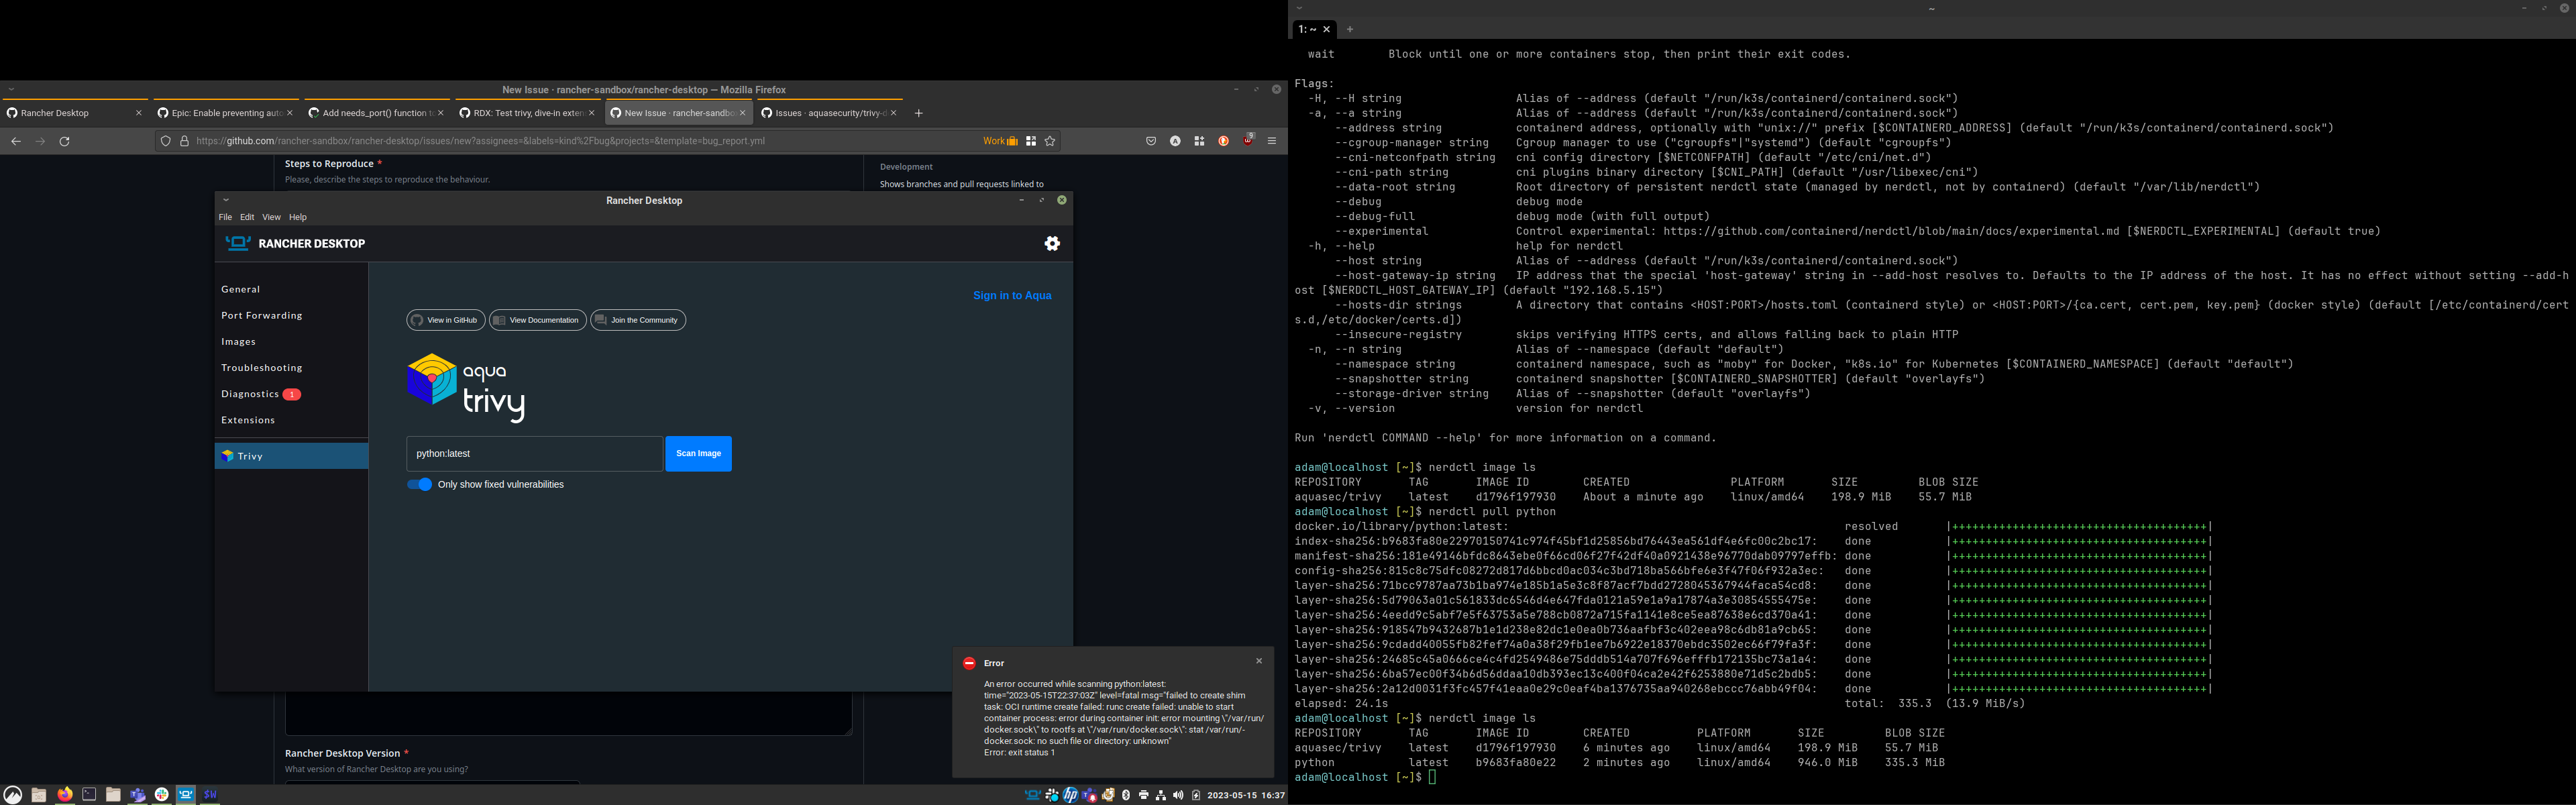Click the Bluetooth icon in the tray
Image resolution: width=2576 pixels, height=805 pixels.
click(1125, 794)
